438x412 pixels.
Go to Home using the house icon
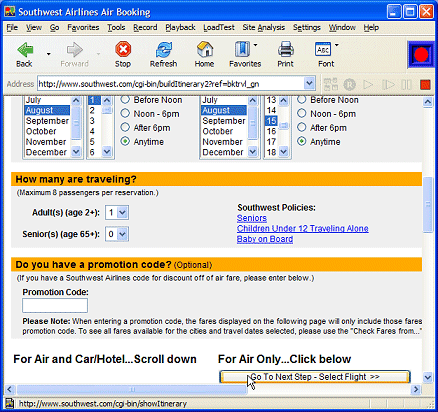click(205, 49)
